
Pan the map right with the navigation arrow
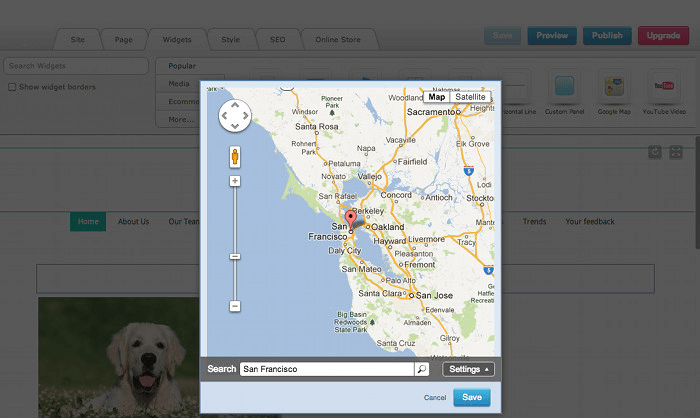[245, 116]
